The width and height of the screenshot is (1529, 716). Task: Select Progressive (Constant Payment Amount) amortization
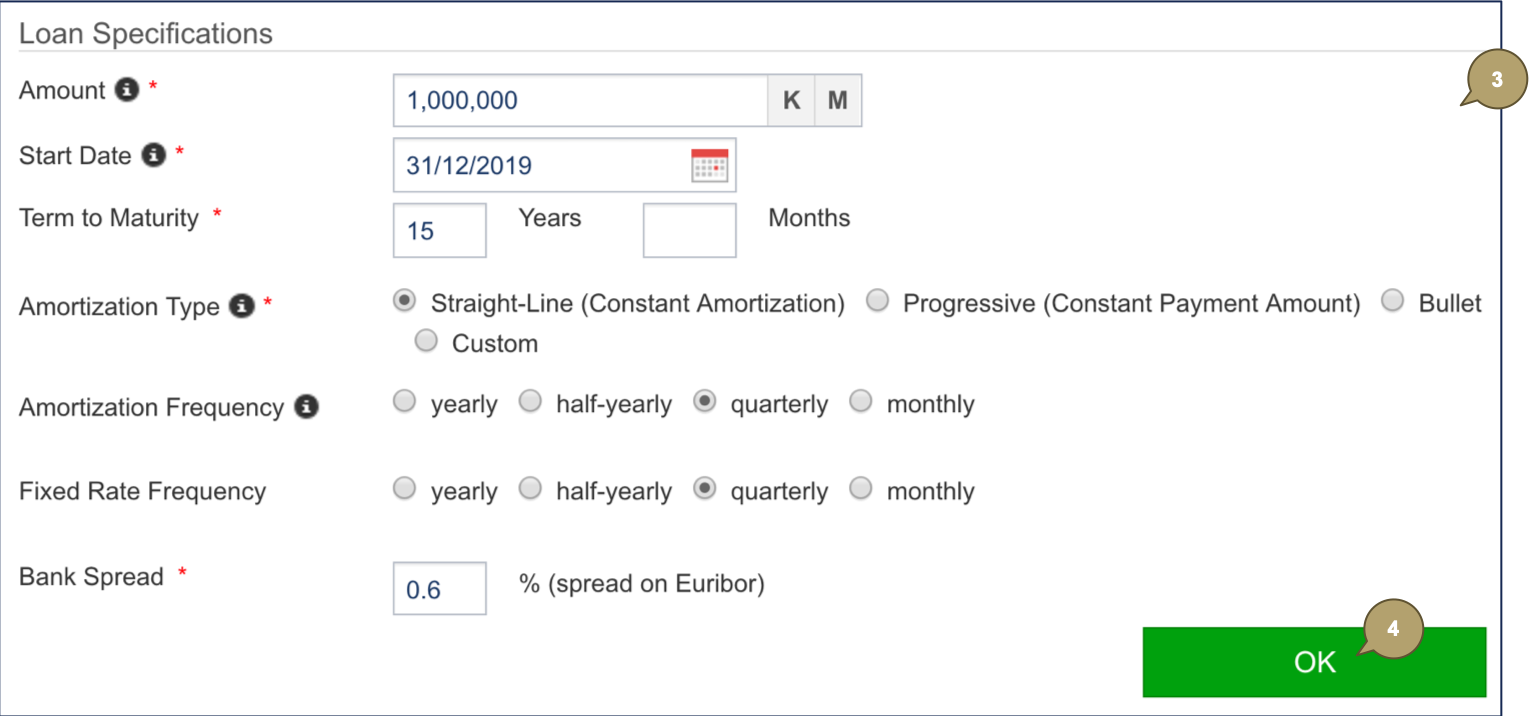point(878,302)
